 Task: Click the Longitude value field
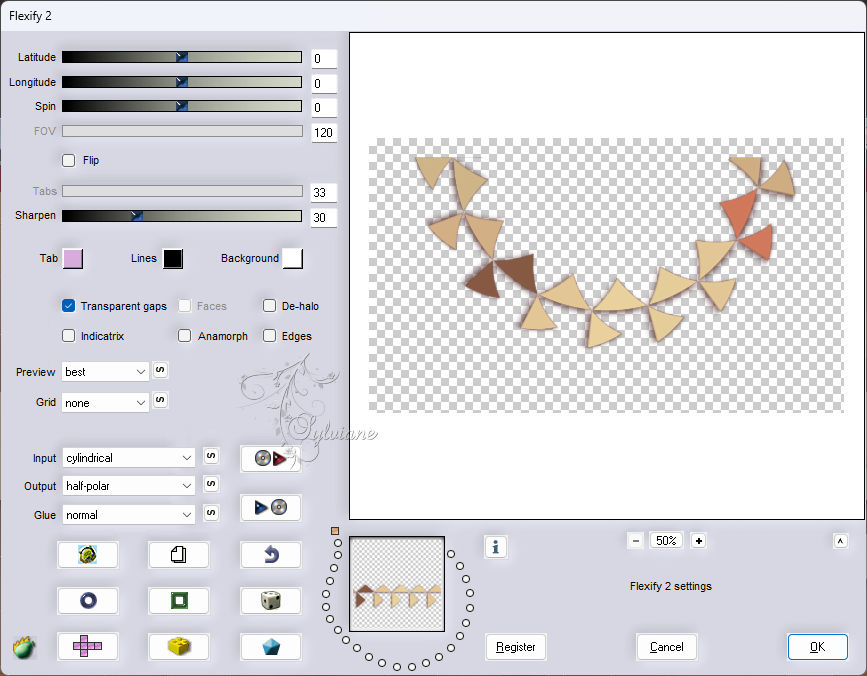pos(324,83)
